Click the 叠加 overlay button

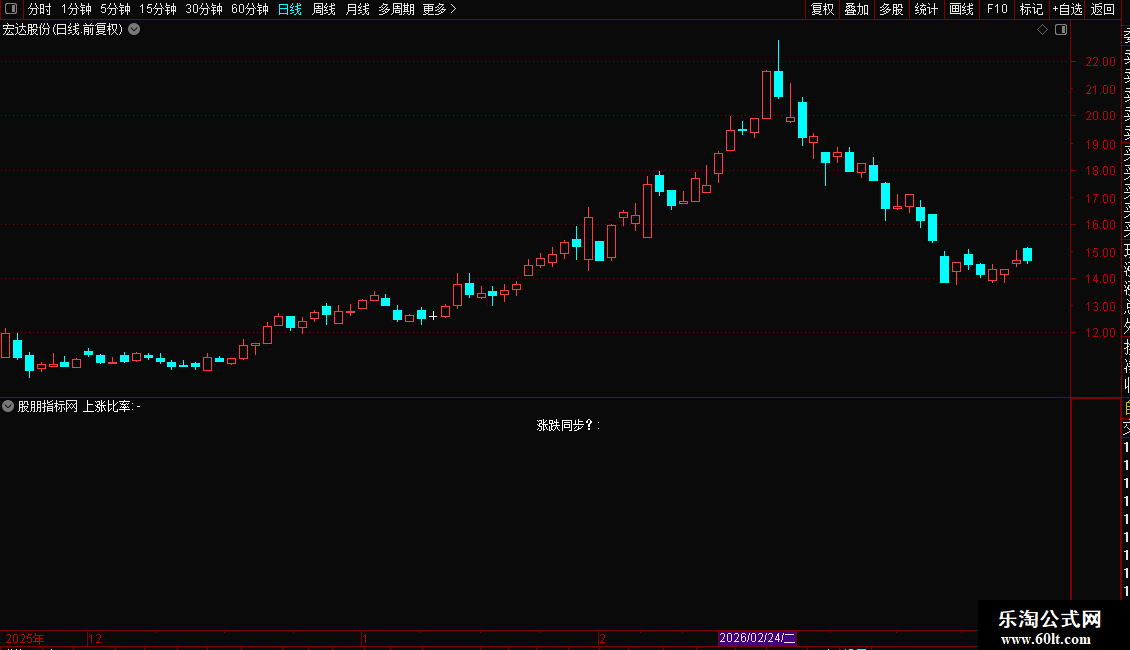tap(857, 9)
